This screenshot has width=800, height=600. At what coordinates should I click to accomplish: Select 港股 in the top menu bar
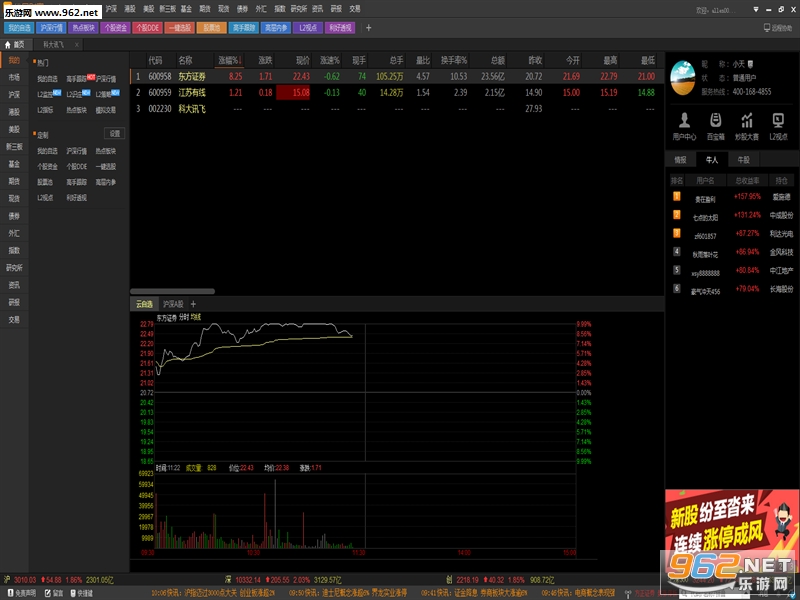(130, 9)
